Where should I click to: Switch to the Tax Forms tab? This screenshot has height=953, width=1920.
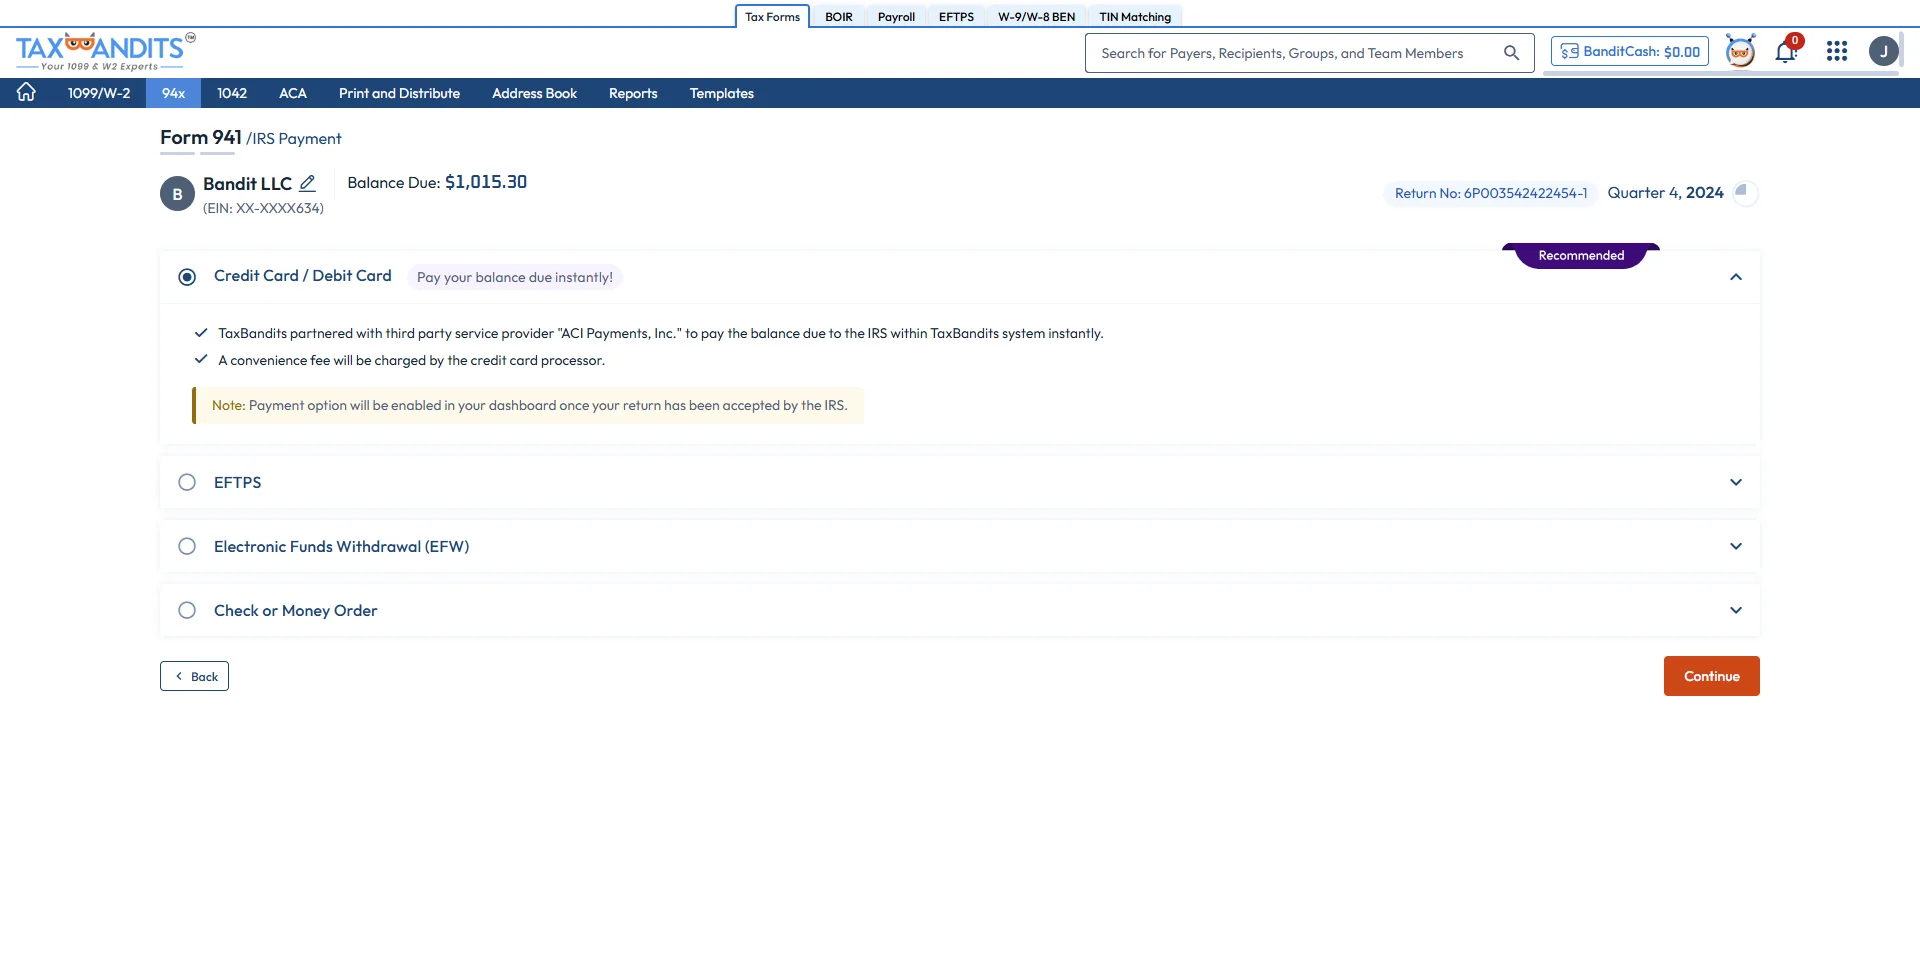coord(772,17)
